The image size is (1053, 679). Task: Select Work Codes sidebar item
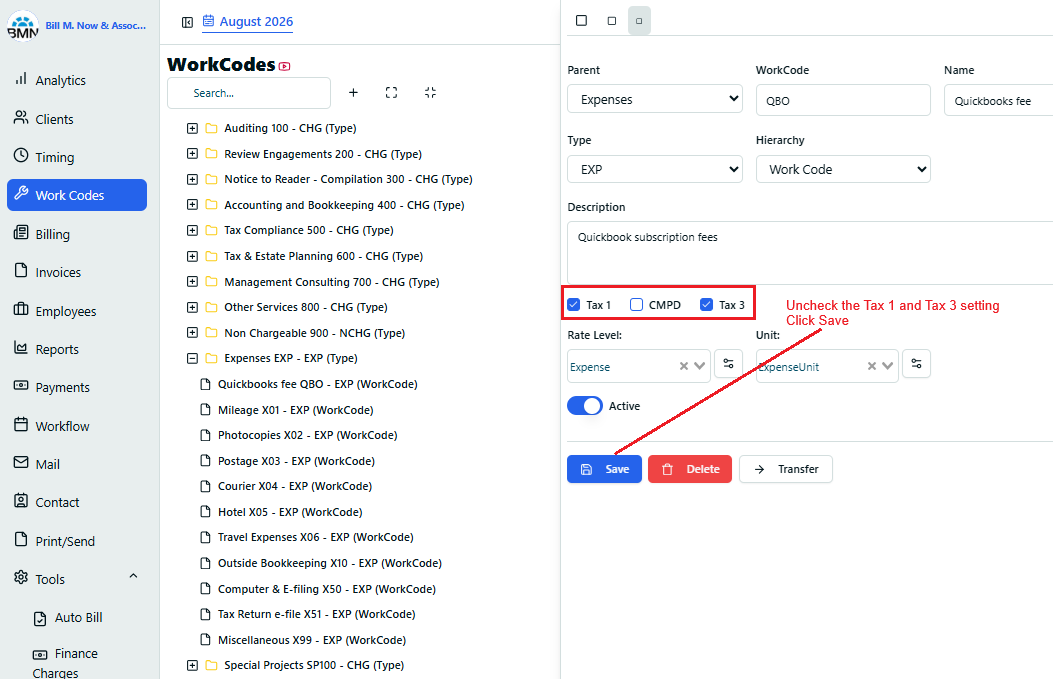[x=77, y=195]
